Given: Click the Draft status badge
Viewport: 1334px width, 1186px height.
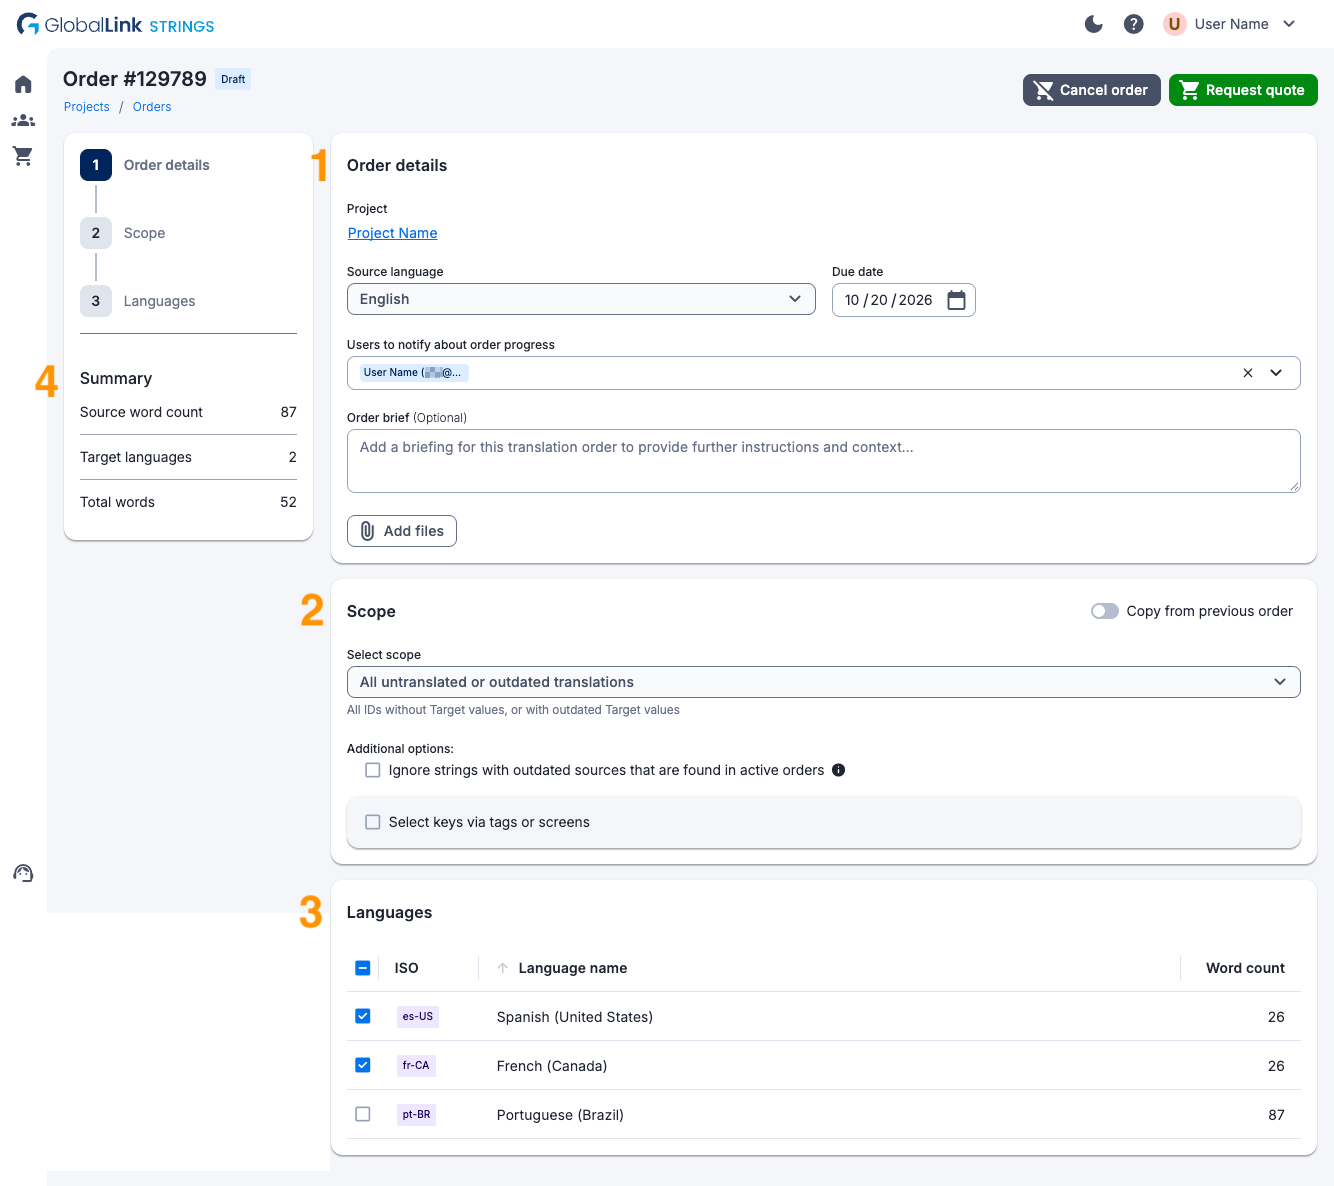Looking at the screenshot, I should 233,79.
